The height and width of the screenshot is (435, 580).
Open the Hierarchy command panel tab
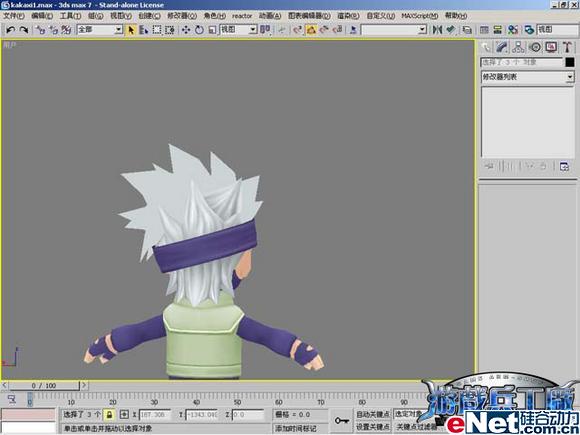pos(518,47)
